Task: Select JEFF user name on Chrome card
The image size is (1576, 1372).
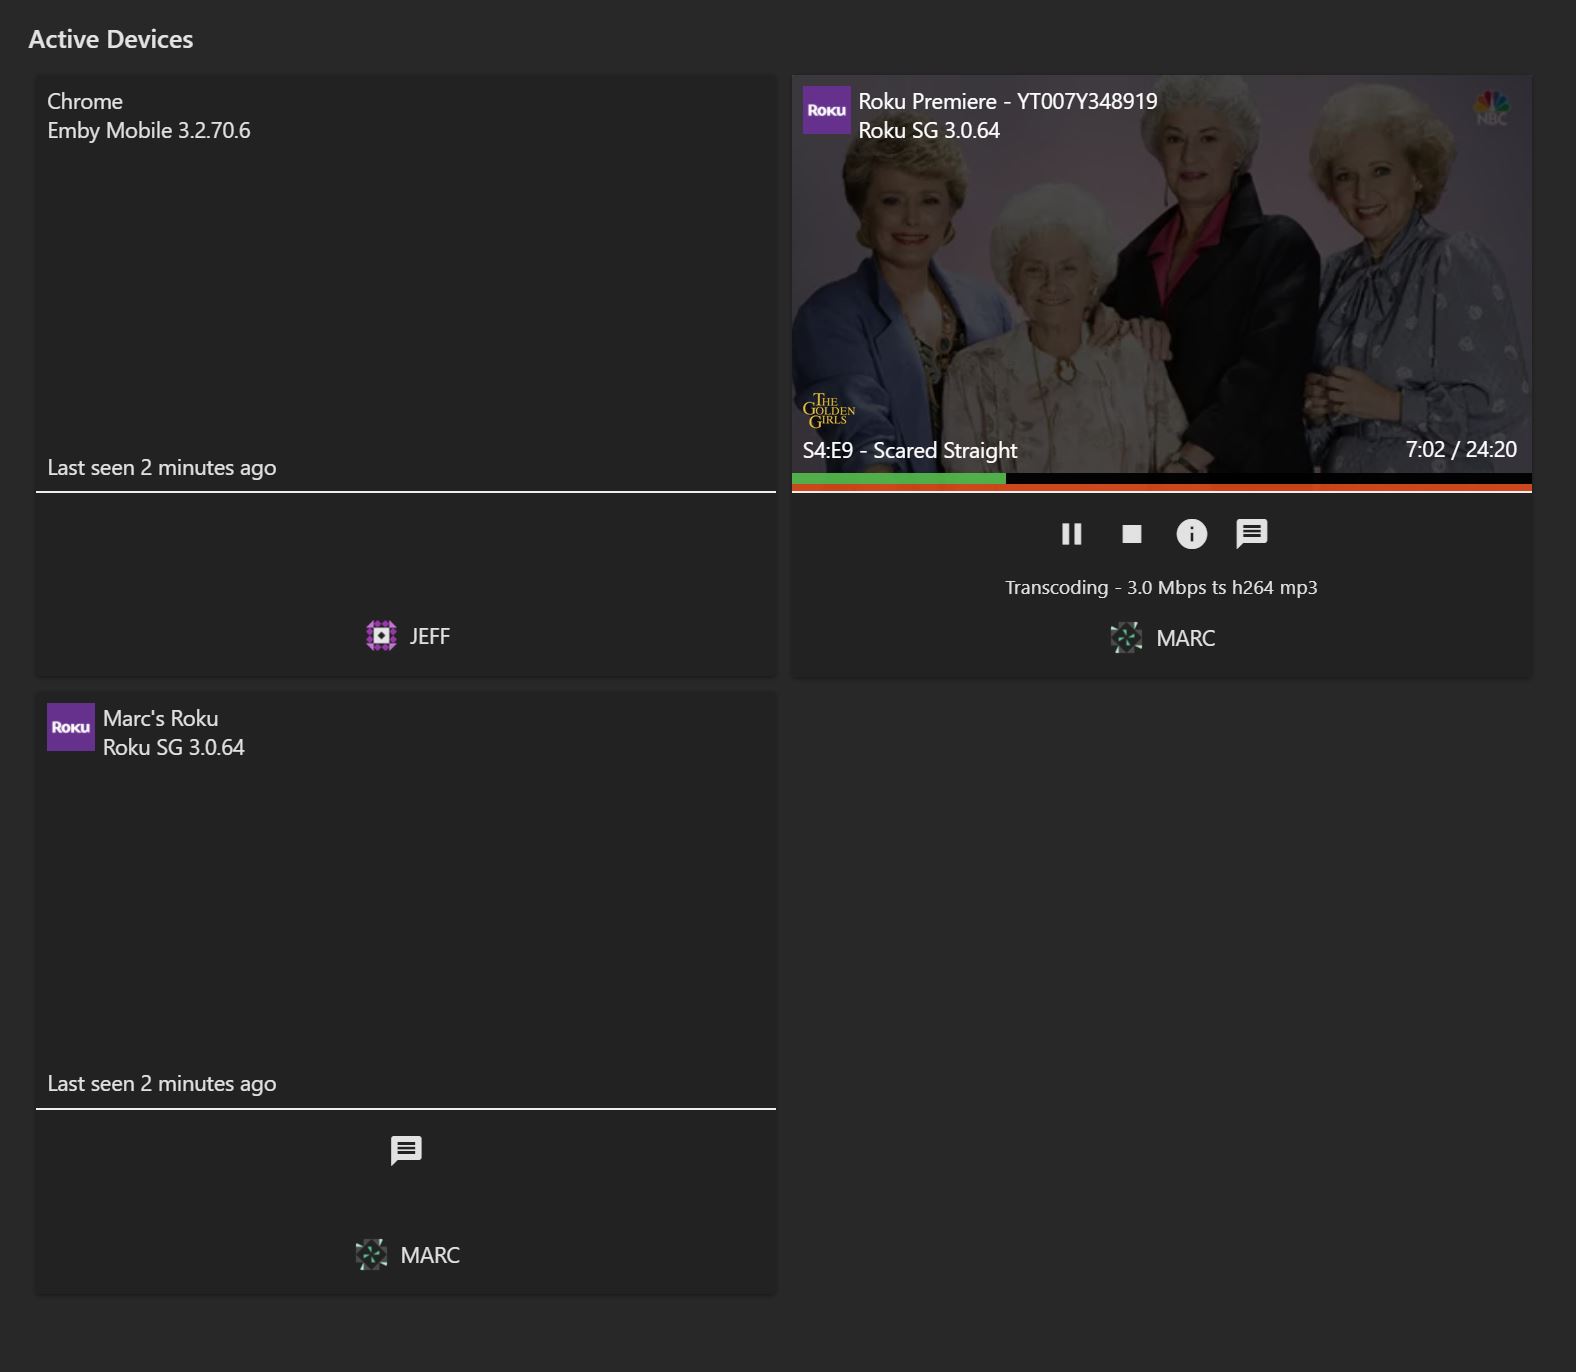Action: tap(430, 636)
